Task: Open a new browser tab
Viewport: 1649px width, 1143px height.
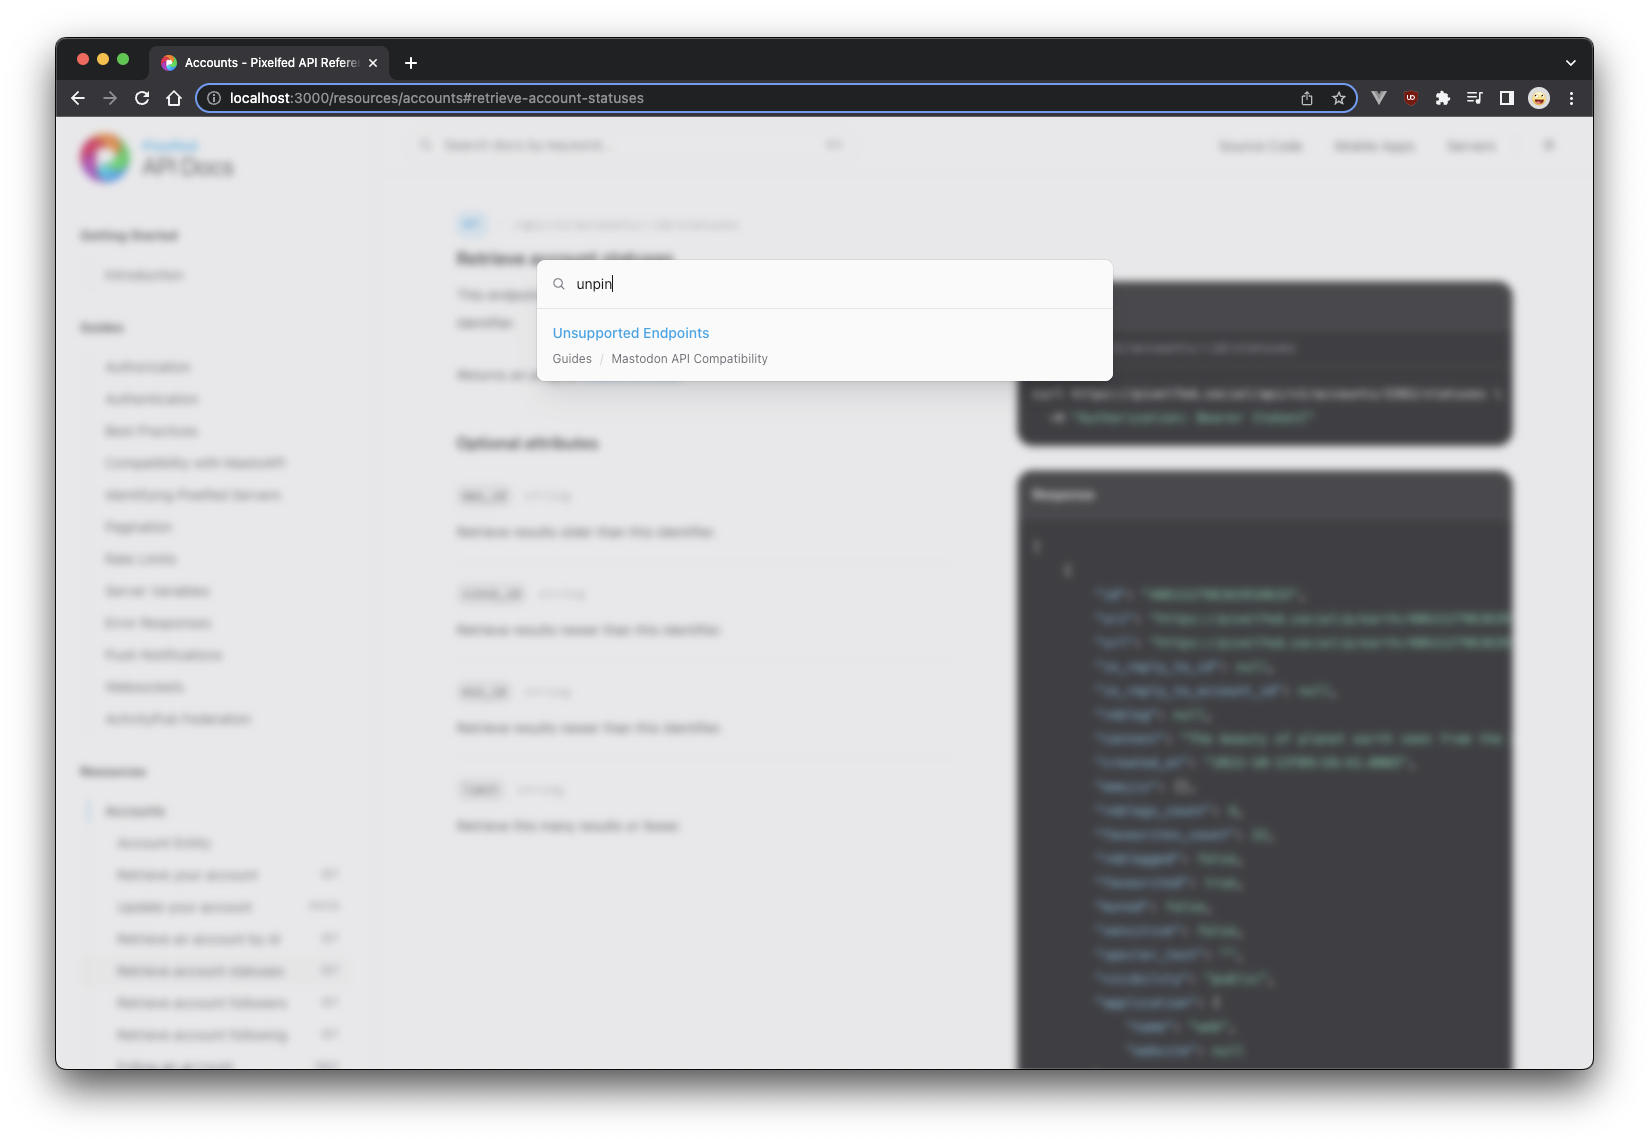Action: [411, 63]
